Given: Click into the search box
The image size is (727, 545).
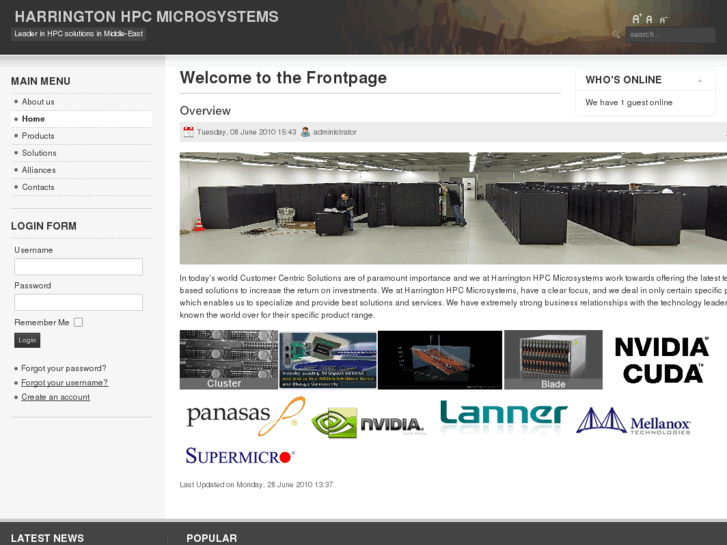Looking at the screenshot, I should 670,35.
